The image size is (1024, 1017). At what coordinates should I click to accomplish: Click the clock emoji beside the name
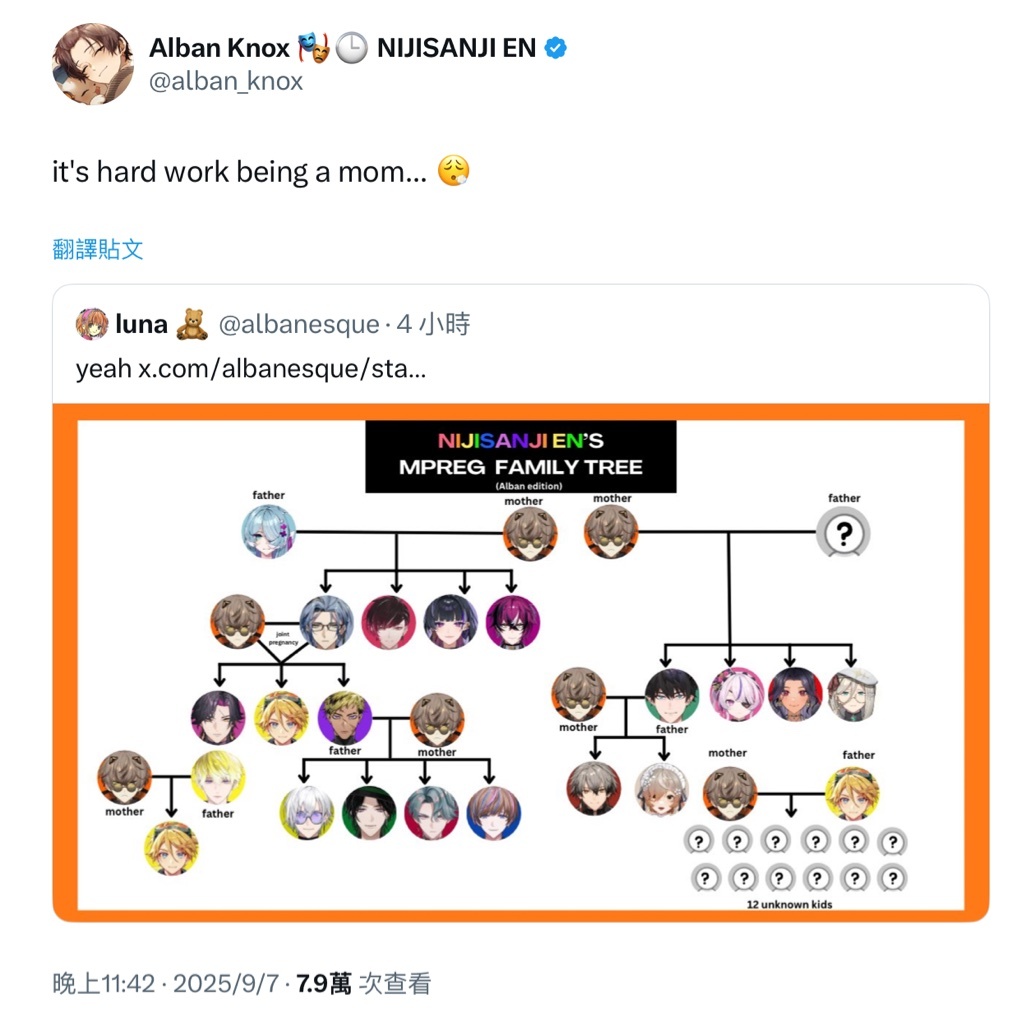pyautogui.click(x=352, y=48)
